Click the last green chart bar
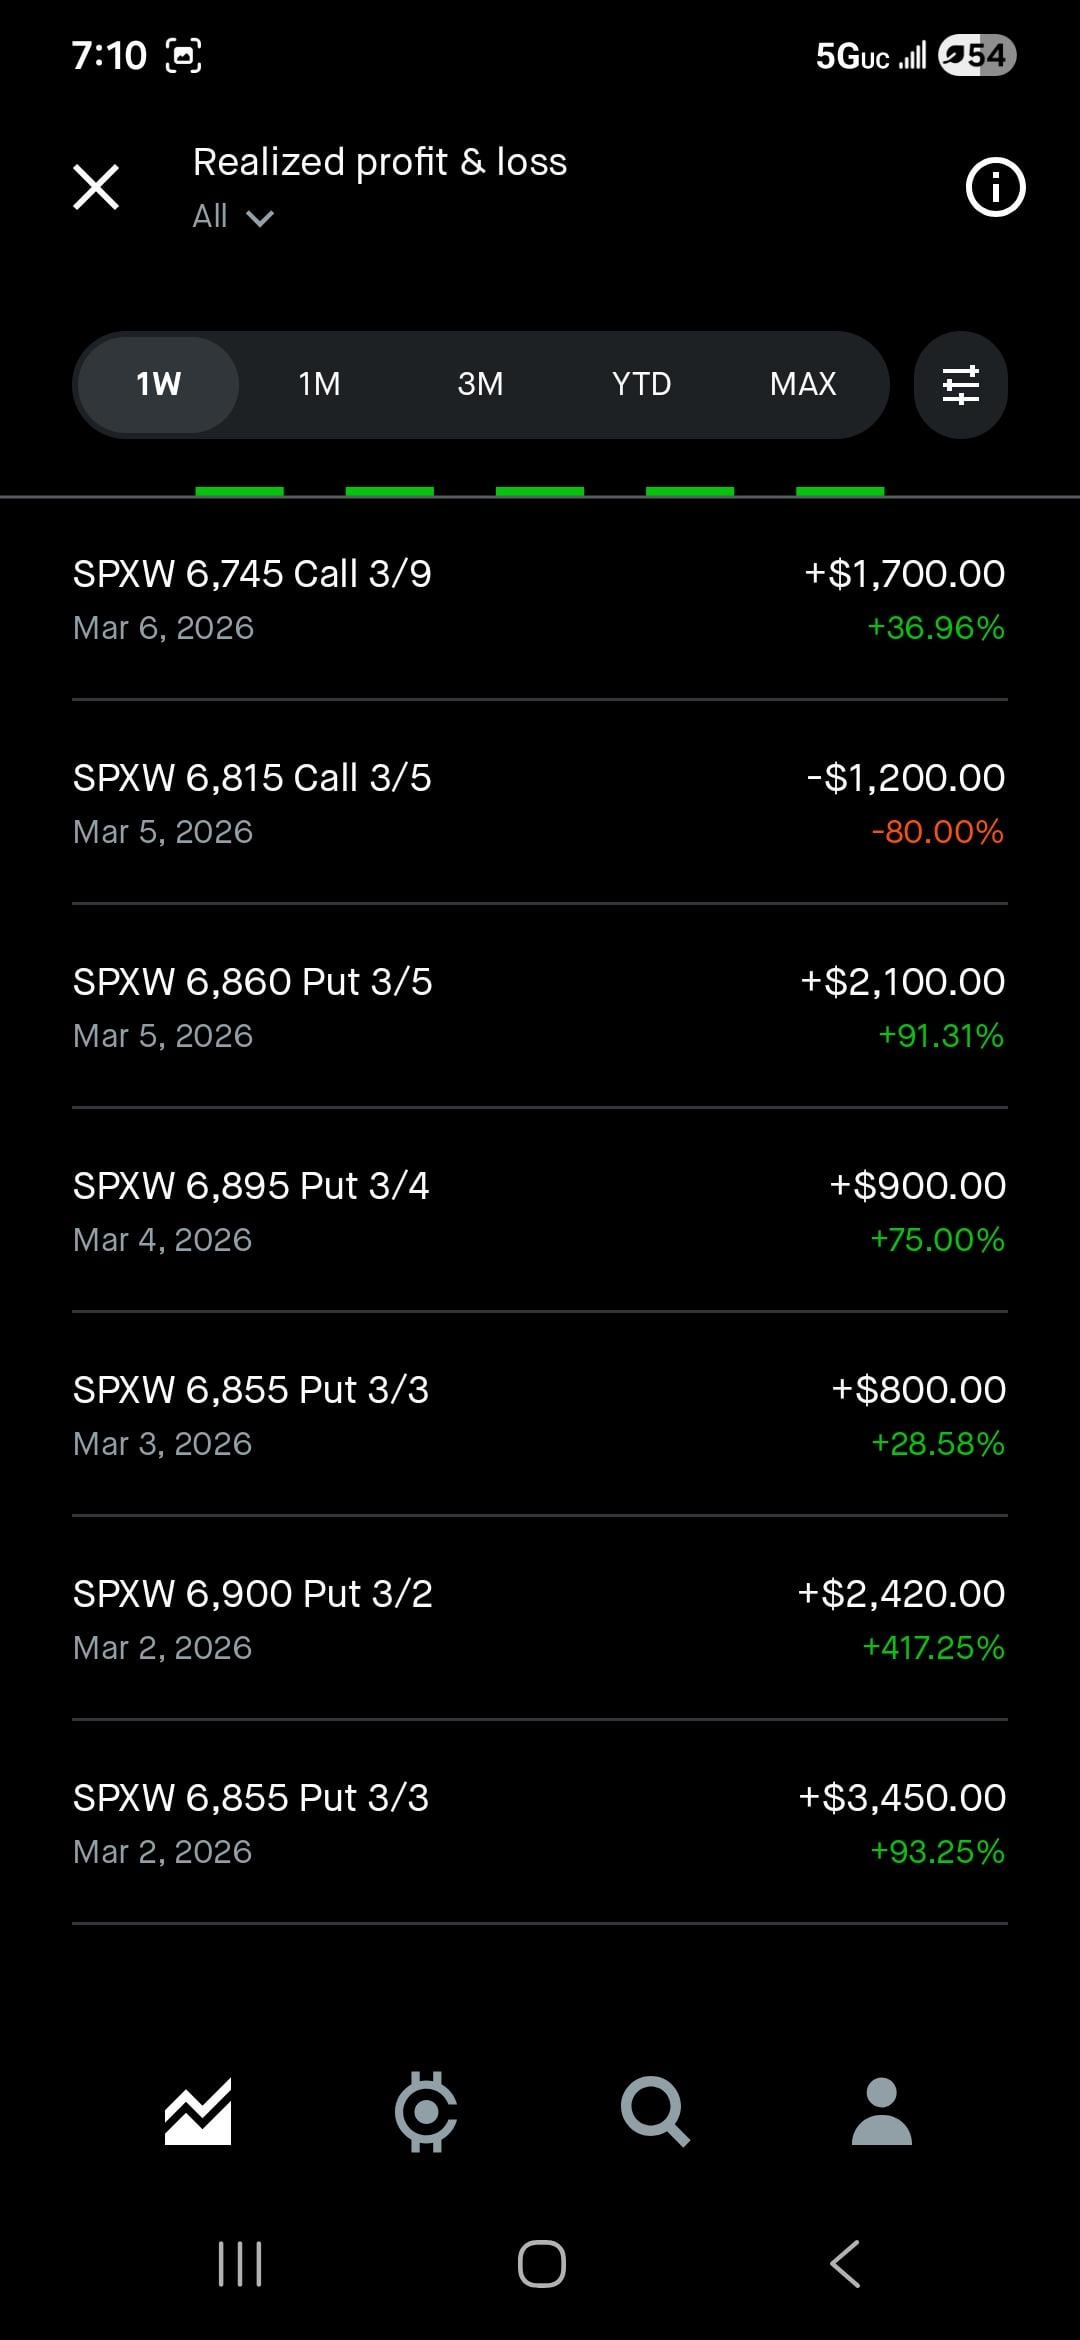Image resolution: width=1080 pixels, height=2340 pixels. click(x=839, y=491)
